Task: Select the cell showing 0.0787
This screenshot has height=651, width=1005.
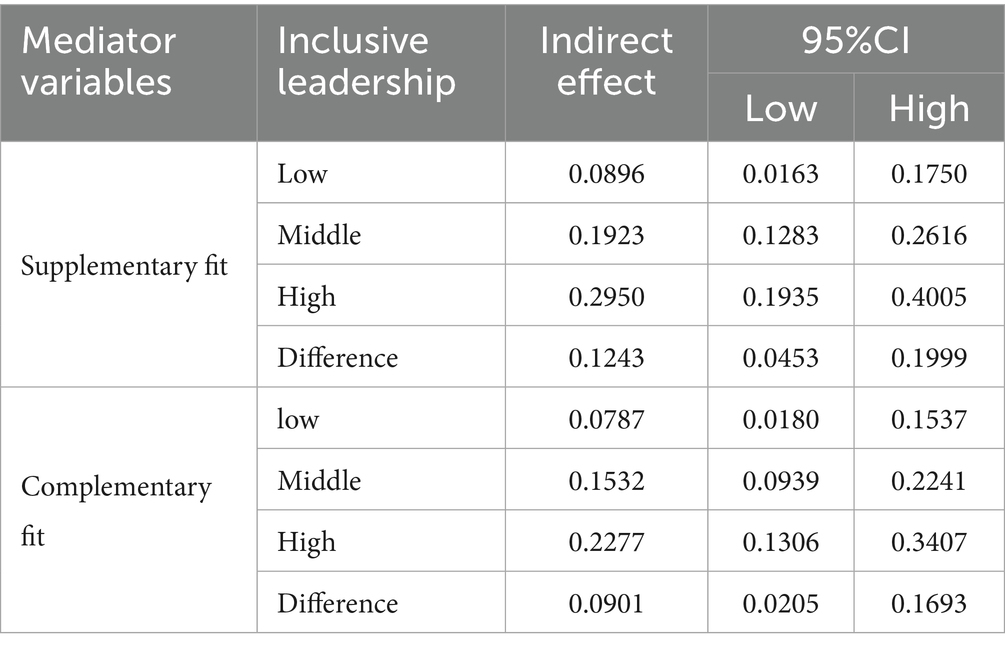Action: 606,418
